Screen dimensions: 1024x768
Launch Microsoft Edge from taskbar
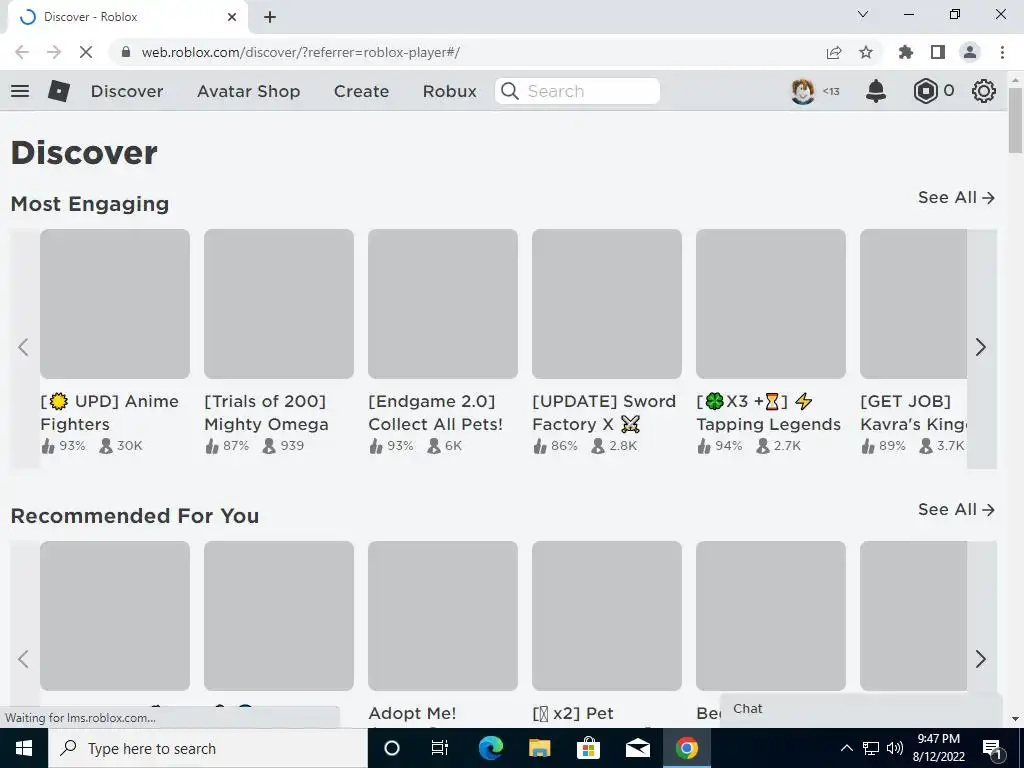coord(490,748)
